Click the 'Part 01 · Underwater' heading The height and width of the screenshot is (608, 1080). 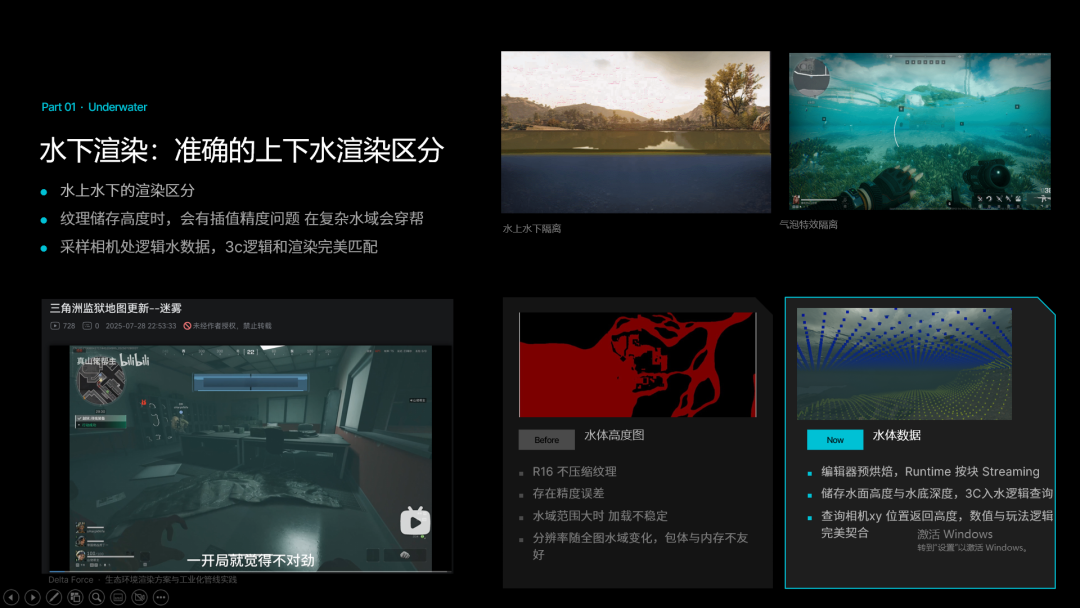pyautogui.click(x=94, y=107)
